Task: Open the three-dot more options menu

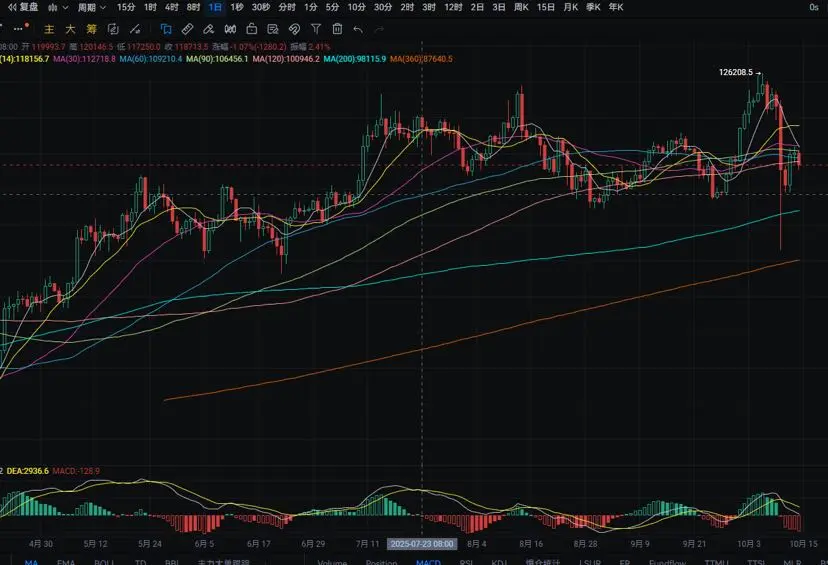Action: 20,29
